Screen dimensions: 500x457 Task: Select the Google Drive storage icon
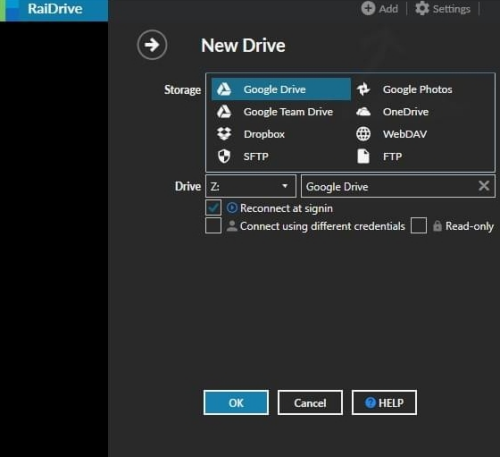[x=224, y=89]
